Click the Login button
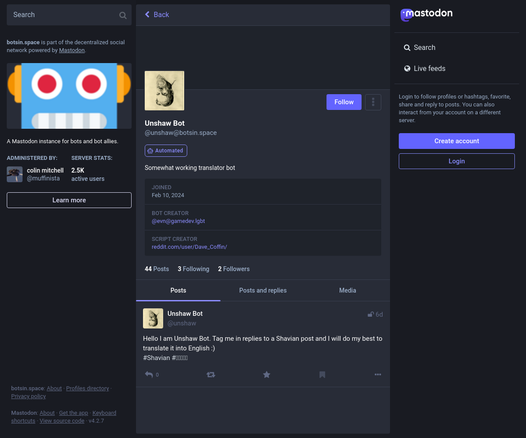 click(457, 161)
